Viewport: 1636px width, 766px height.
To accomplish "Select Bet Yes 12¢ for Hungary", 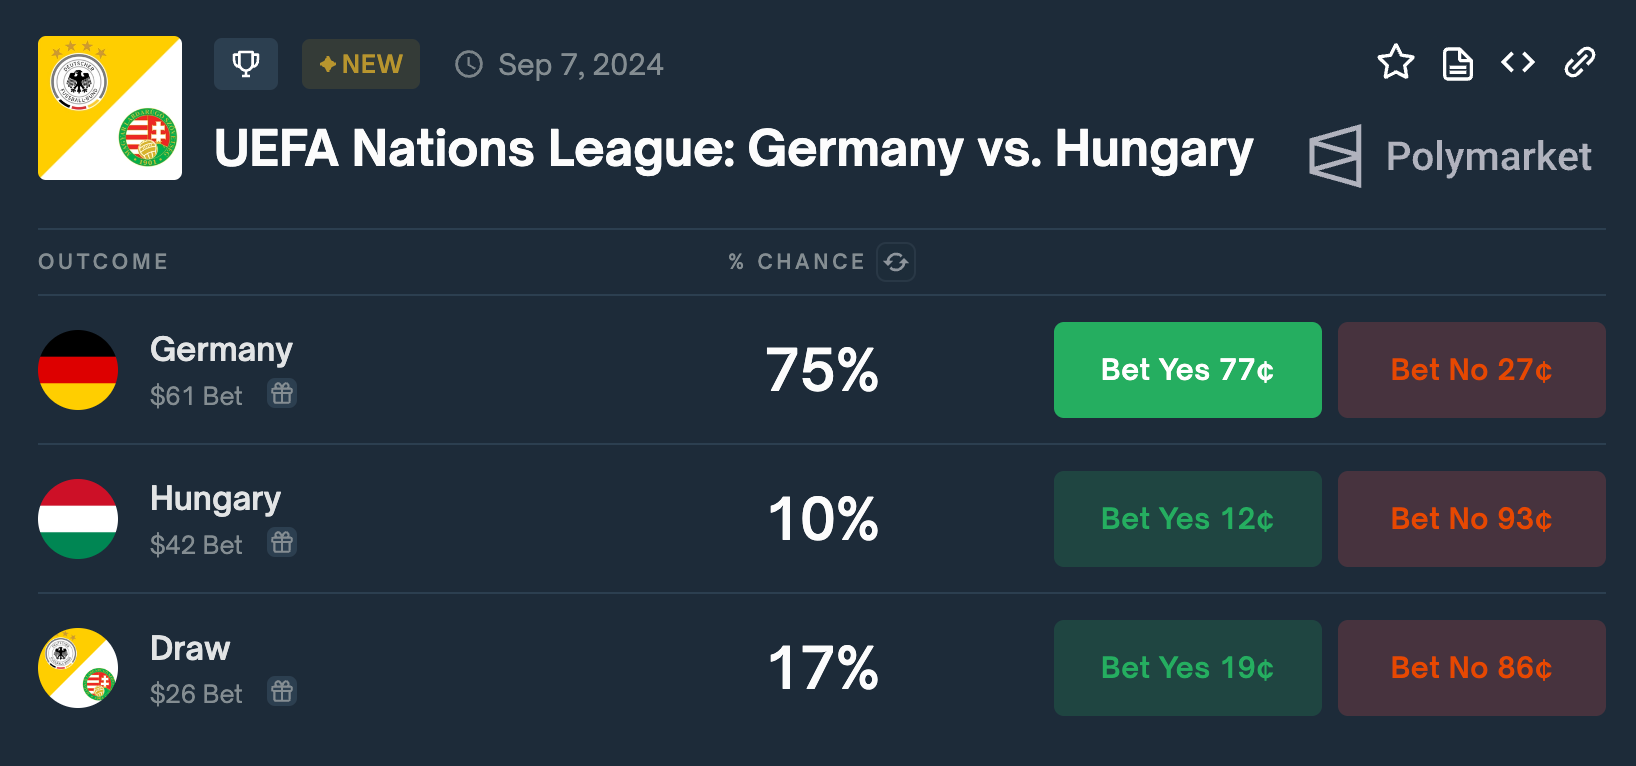I will click(x=1187, y=519).
